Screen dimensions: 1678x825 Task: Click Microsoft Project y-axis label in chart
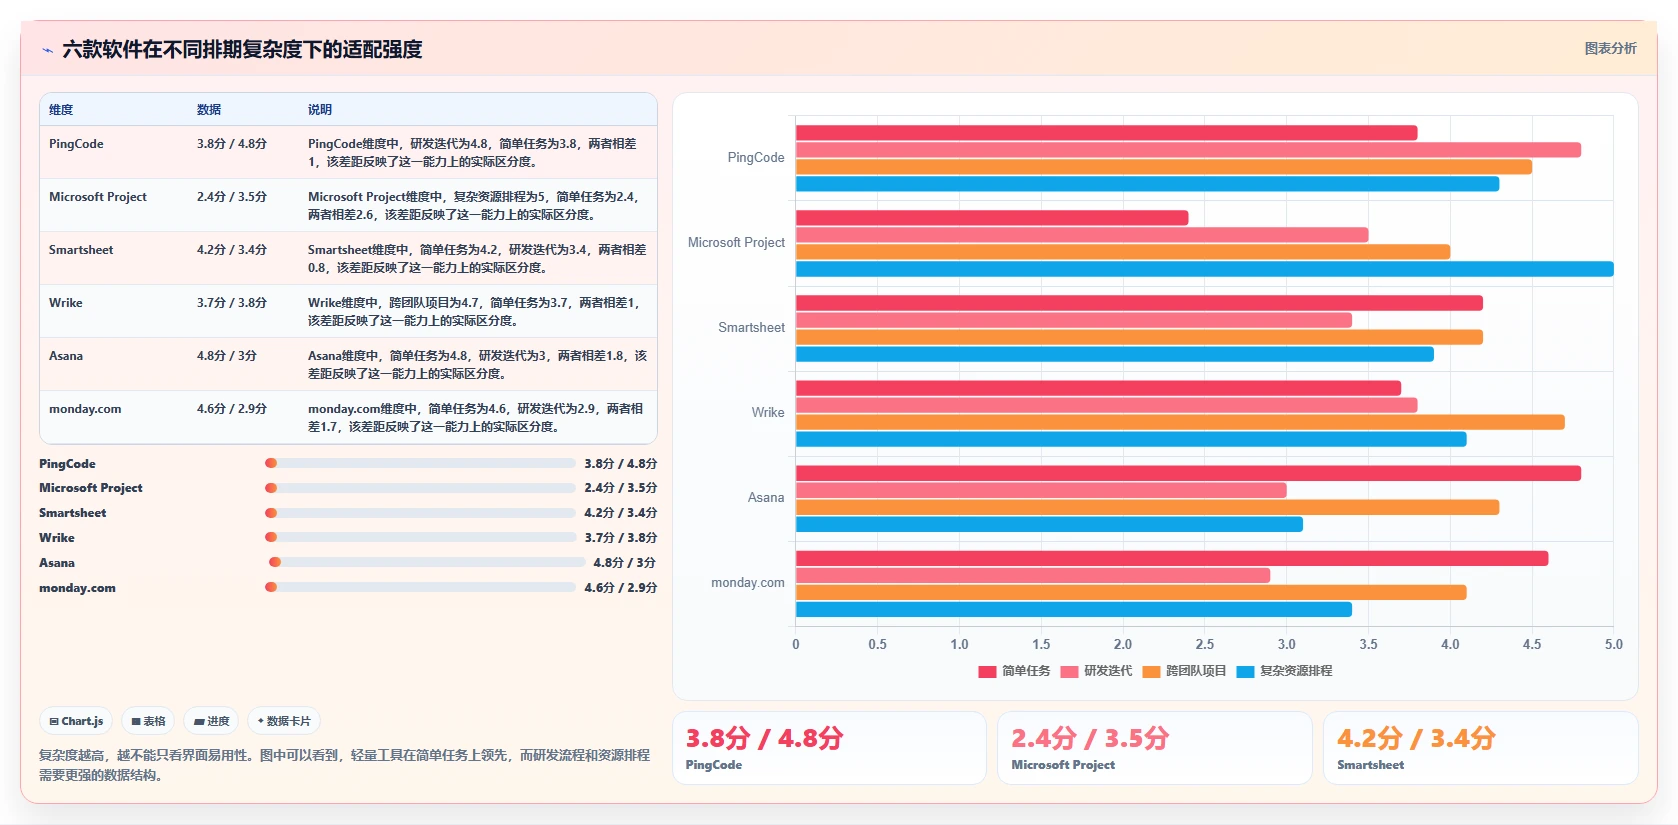pos(736,243)
